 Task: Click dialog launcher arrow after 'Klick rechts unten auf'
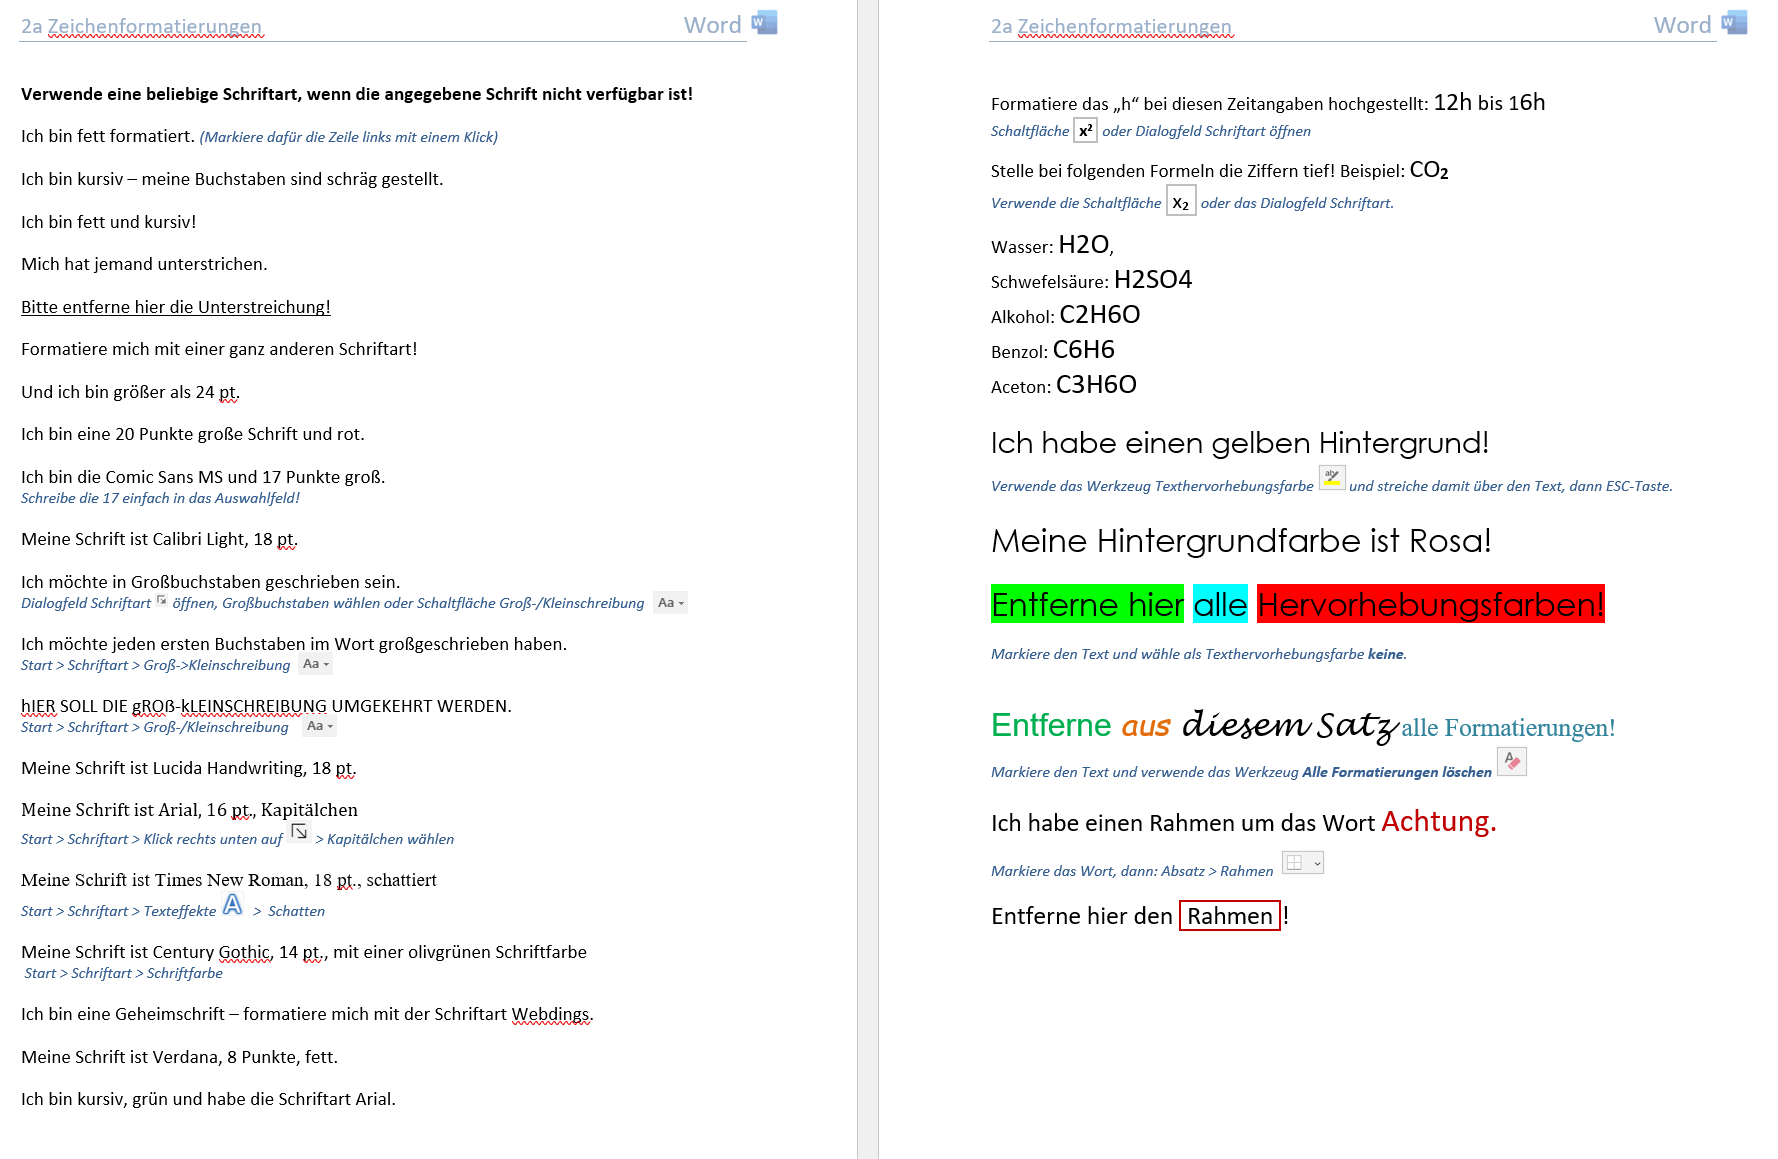299,832
